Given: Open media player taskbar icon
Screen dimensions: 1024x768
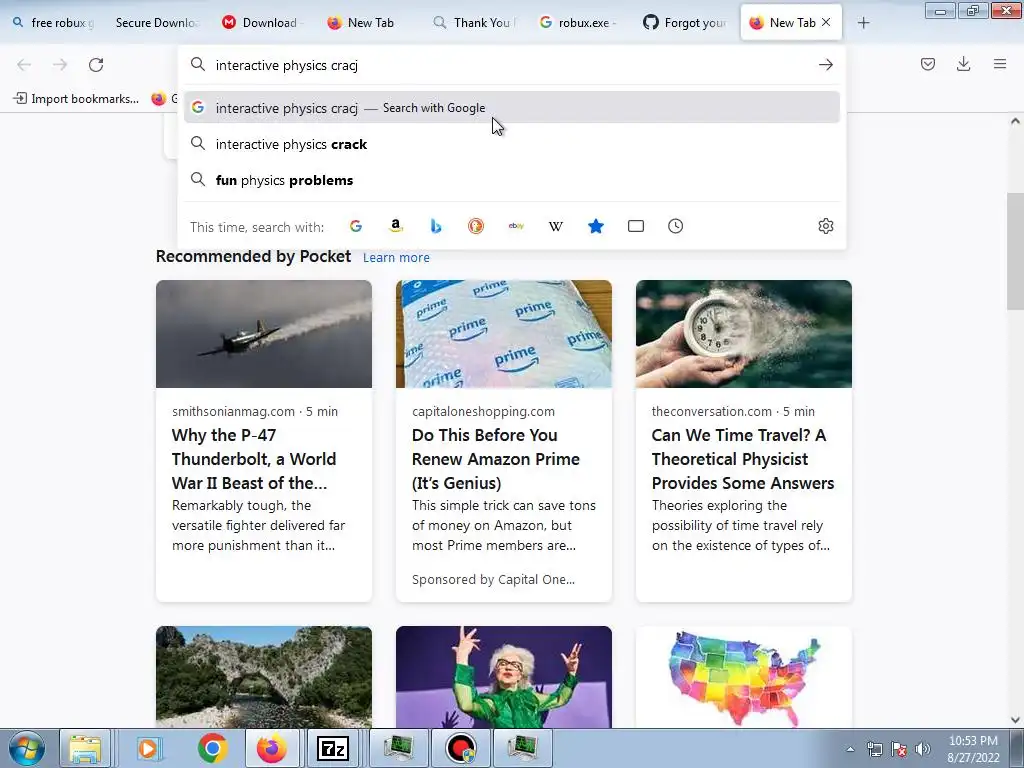Looking at the screenshot, I should click(150, 748).
